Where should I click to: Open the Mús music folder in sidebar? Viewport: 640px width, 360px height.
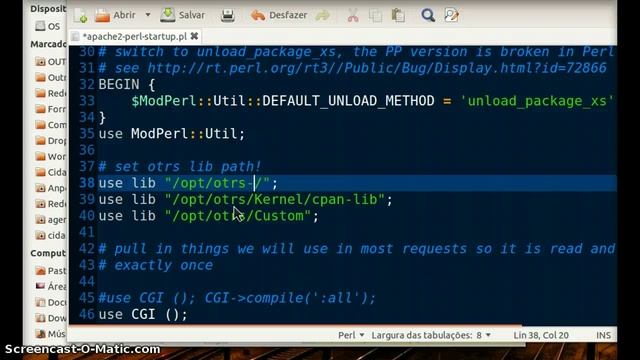(x=51, y=333)
